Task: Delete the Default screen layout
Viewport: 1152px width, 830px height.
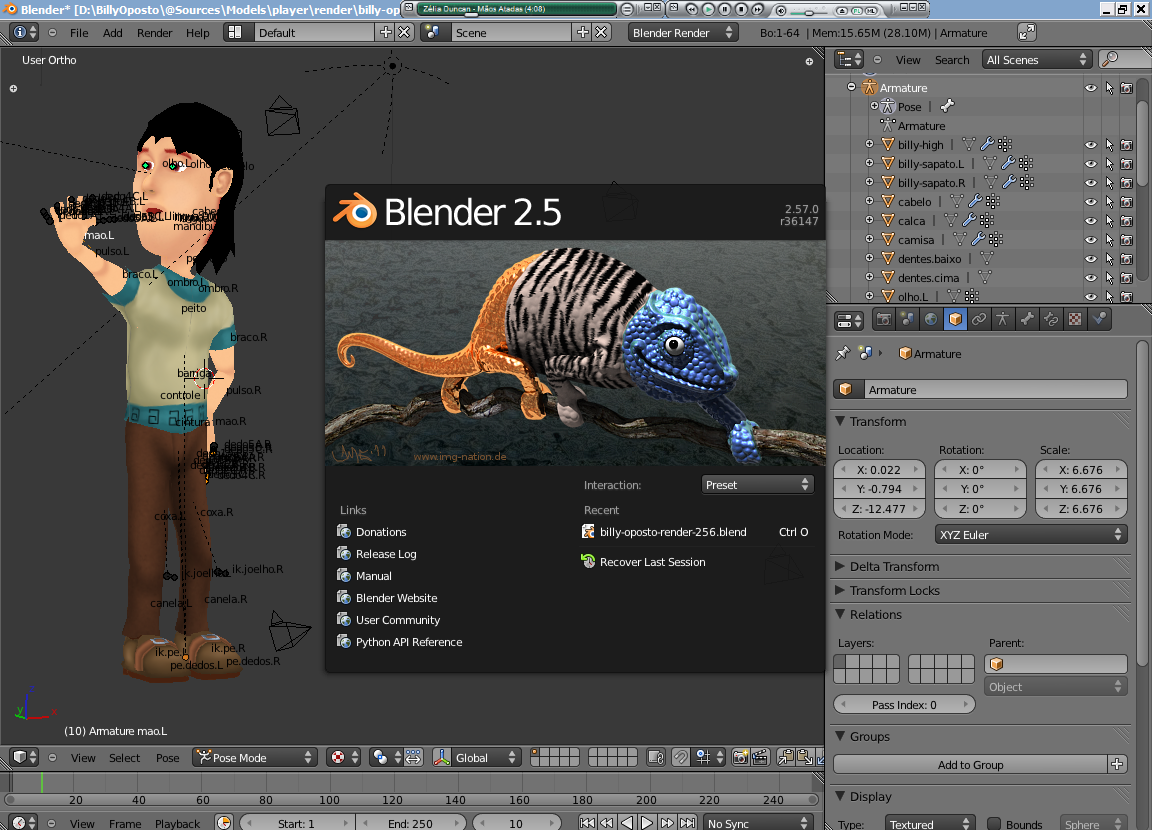Action: tap(405, 32)
